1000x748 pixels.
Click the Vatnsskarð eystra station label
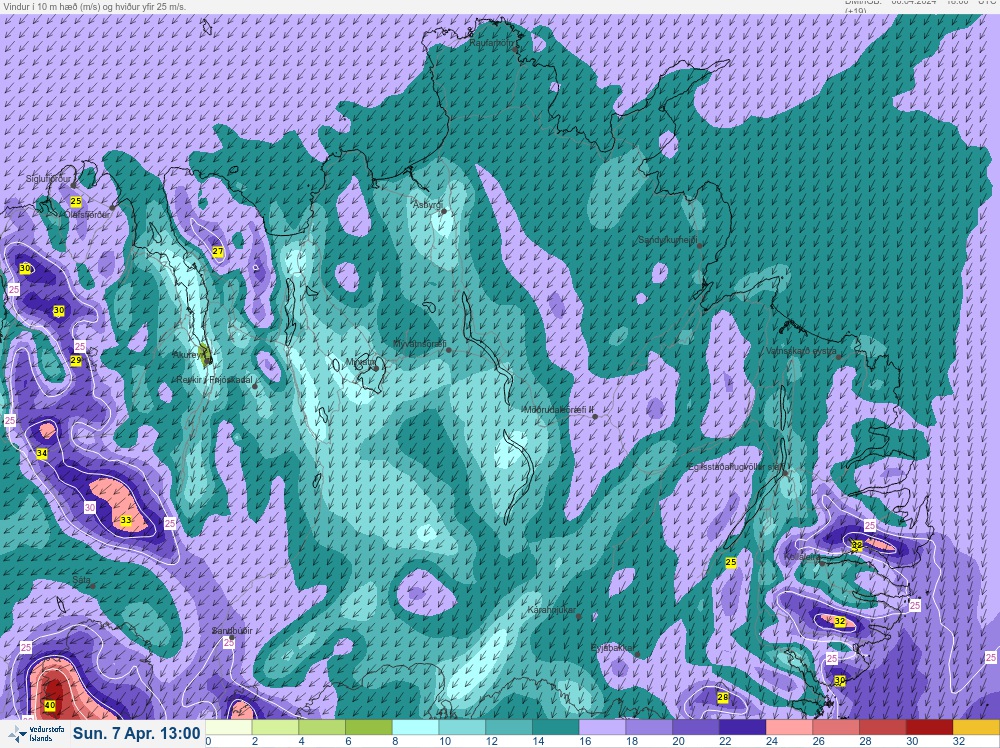click(801, 351)
